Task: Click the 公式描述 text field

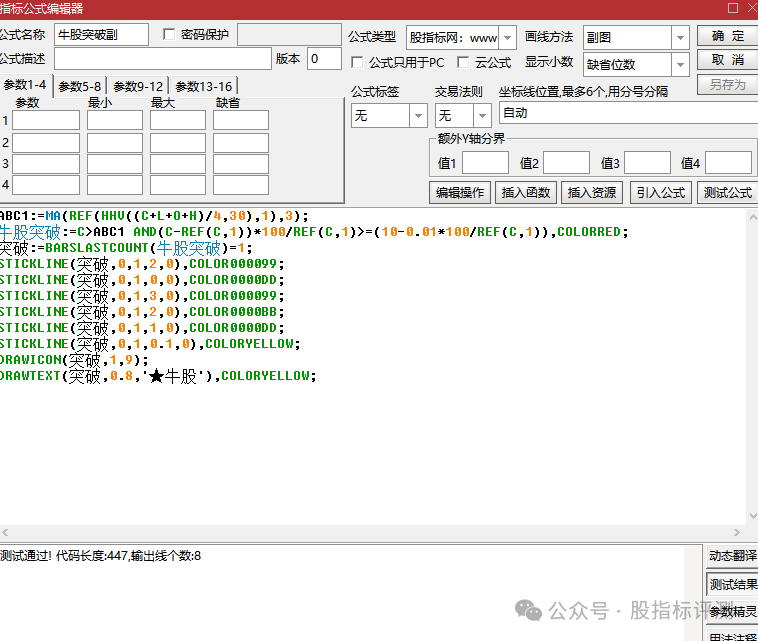Action: click(163, 59)
